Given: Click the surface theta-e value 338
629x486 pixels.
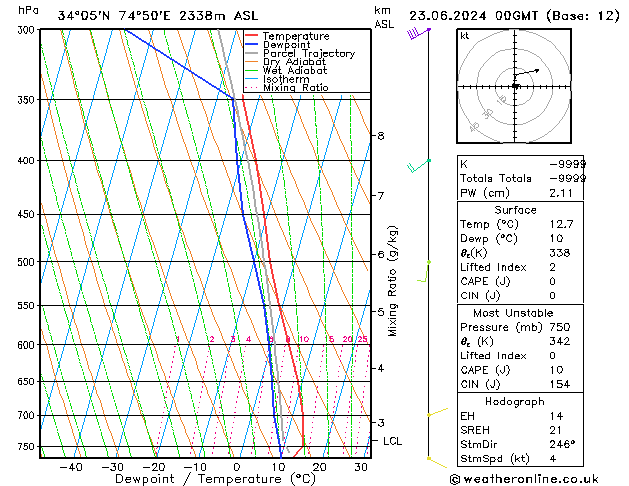Looking at the screenshot, I should coord(560,253).
